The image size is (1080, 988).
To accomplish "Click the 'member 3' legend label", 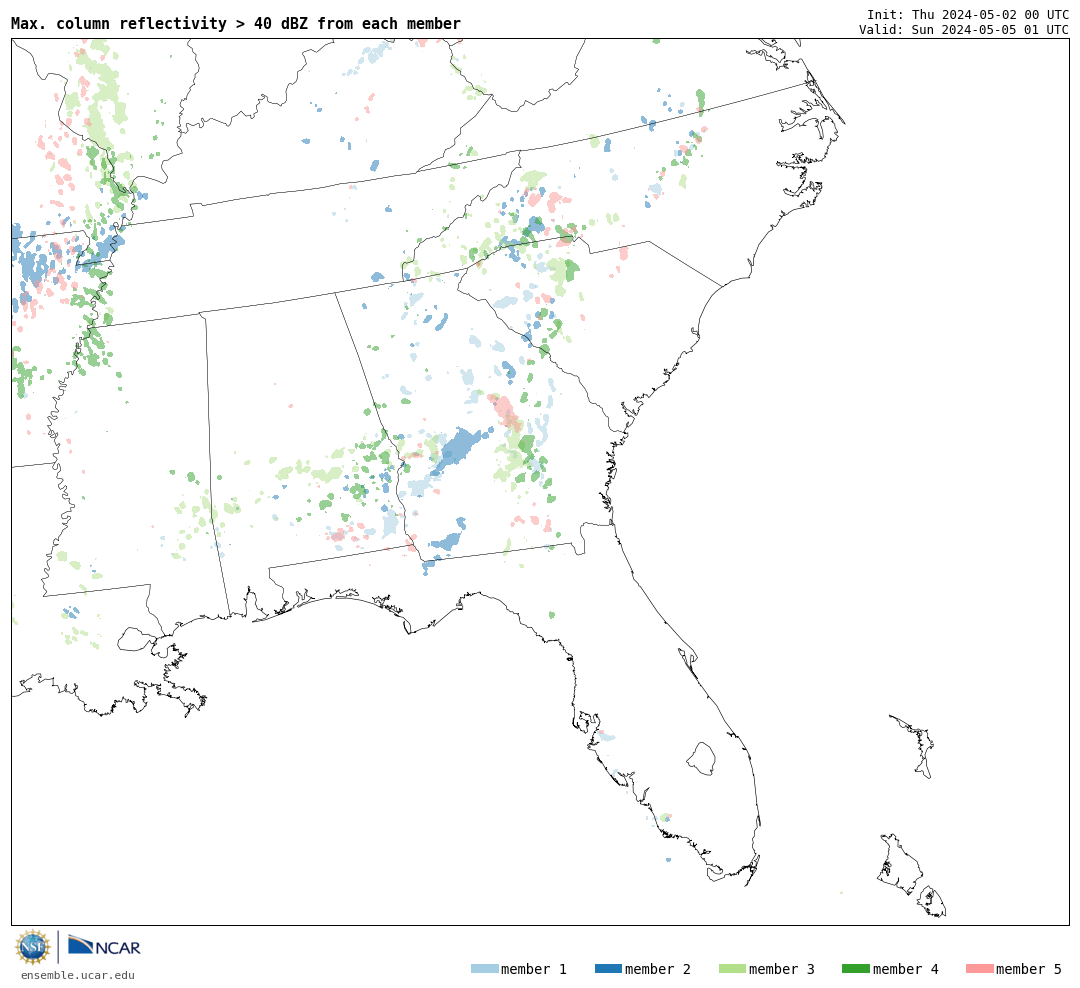I will pyautogui.click(x=782, y=969).
